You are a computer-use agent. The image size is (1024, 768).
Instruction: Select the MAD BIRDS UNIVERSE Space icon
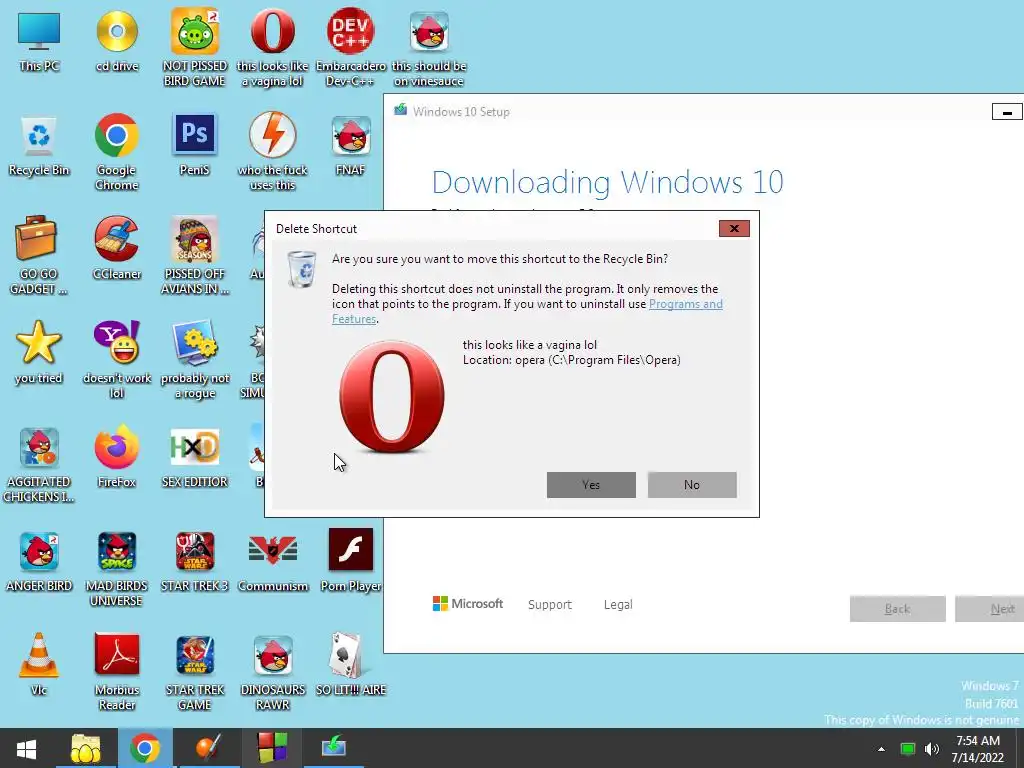(117, 568)
